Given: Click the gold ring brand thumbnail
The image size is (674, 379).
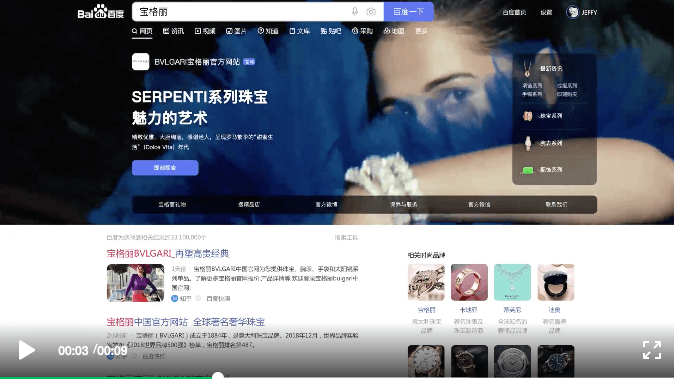Looking at the screenshot, I should pos(469,282).
